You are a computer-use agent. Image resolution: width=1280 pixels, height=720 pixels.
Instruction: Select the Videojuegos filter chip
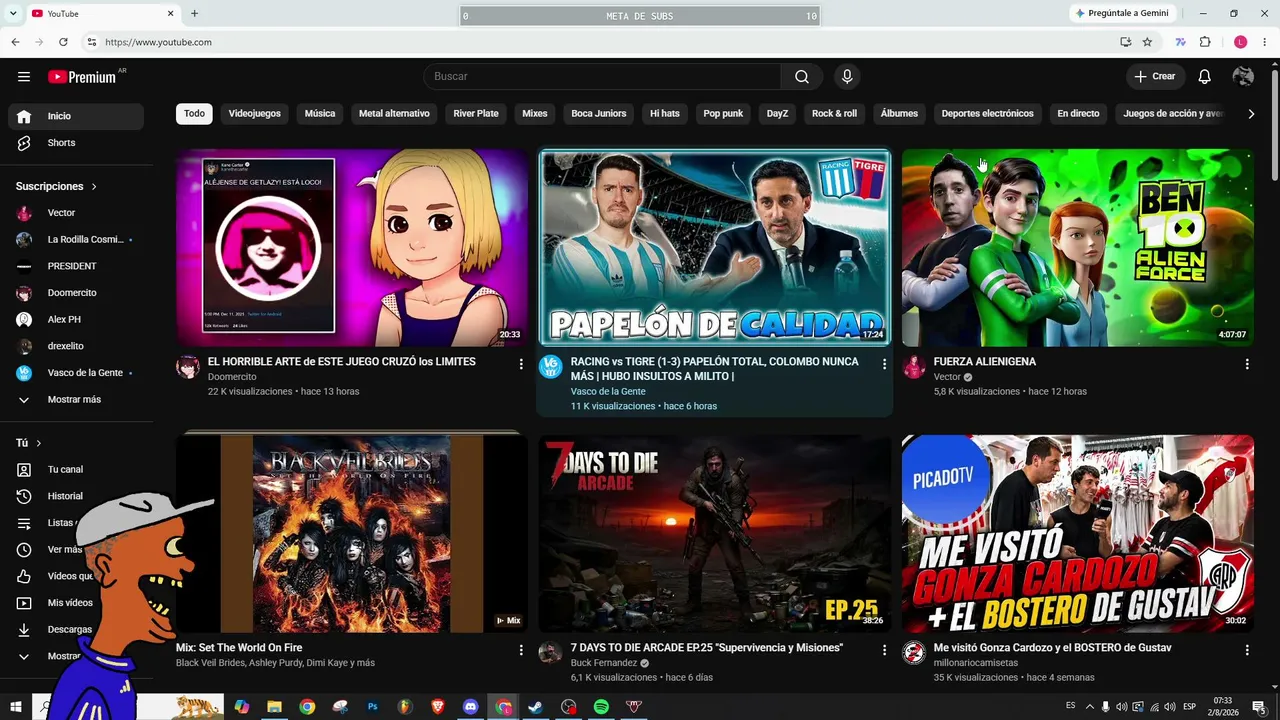pyautogui.click(x=255, y=114)
